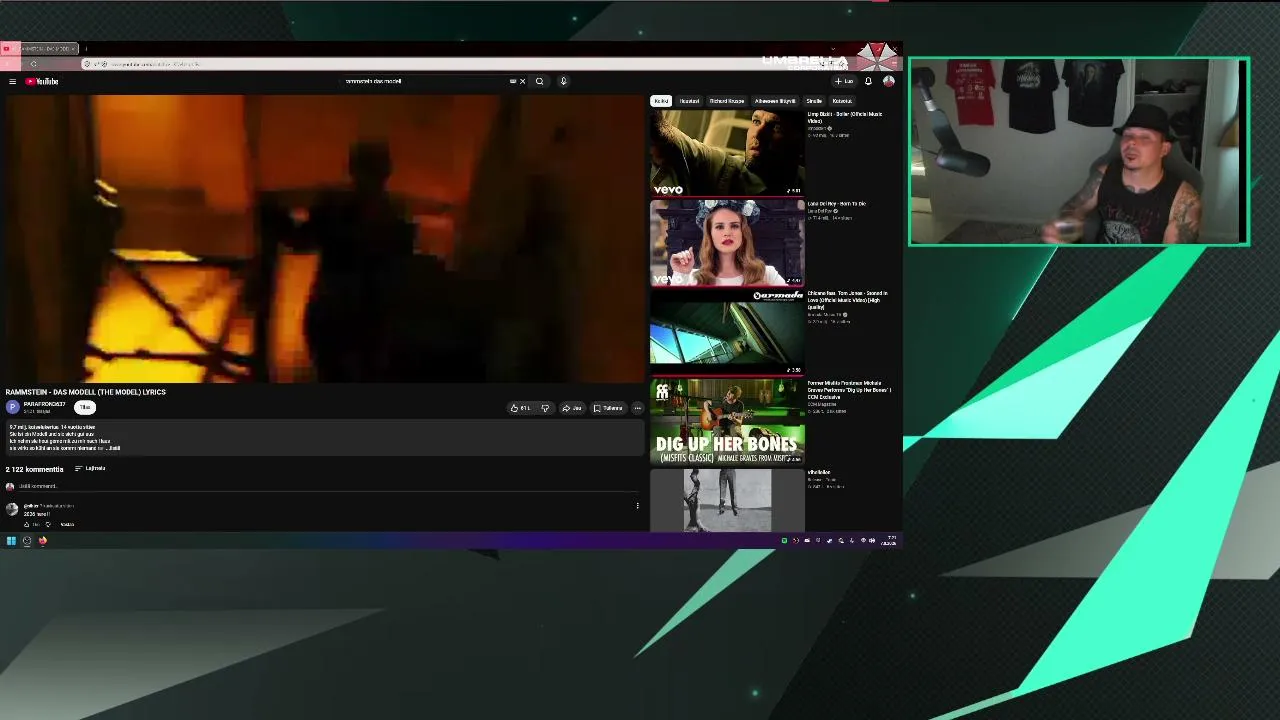
Task: Open the YouTube notifications bell
Action: [868, 82]
